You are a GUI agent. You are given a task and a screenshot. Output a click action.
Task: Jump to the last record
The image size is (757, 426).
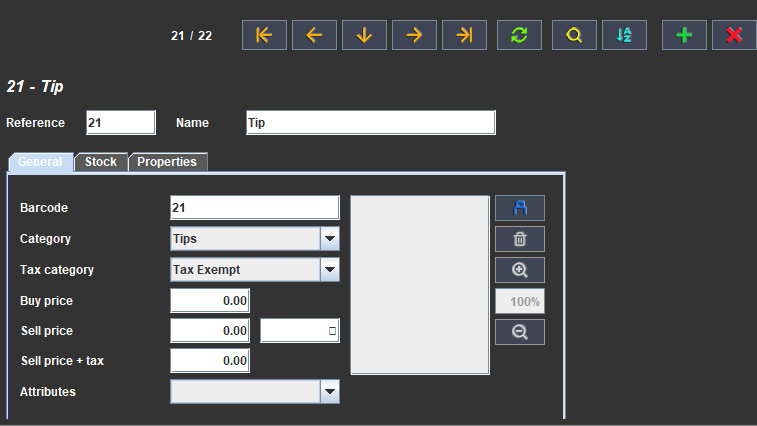(464, 35)
